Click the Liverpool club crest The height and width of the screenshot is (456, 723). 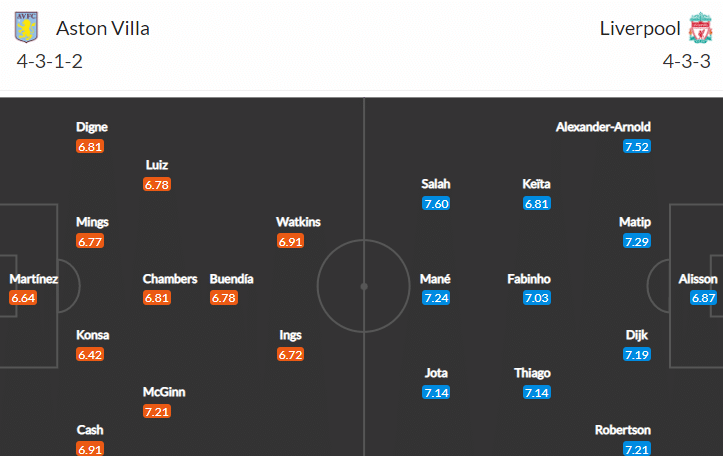point(698,28)
